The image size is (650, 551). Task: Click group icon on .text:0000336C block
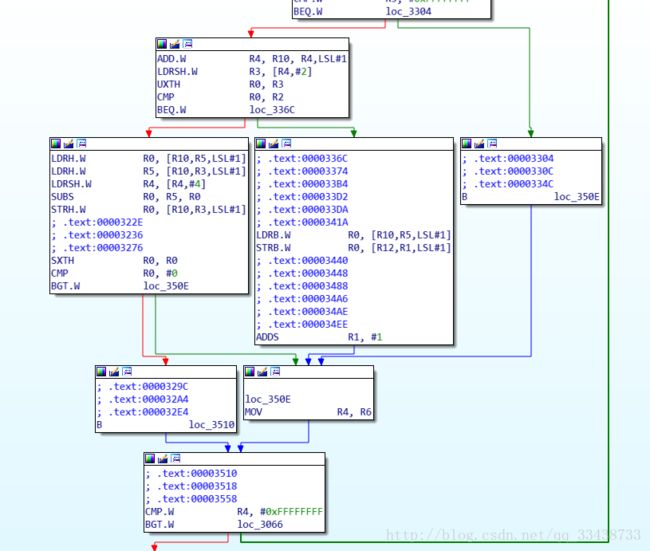(x=286, y=143)
